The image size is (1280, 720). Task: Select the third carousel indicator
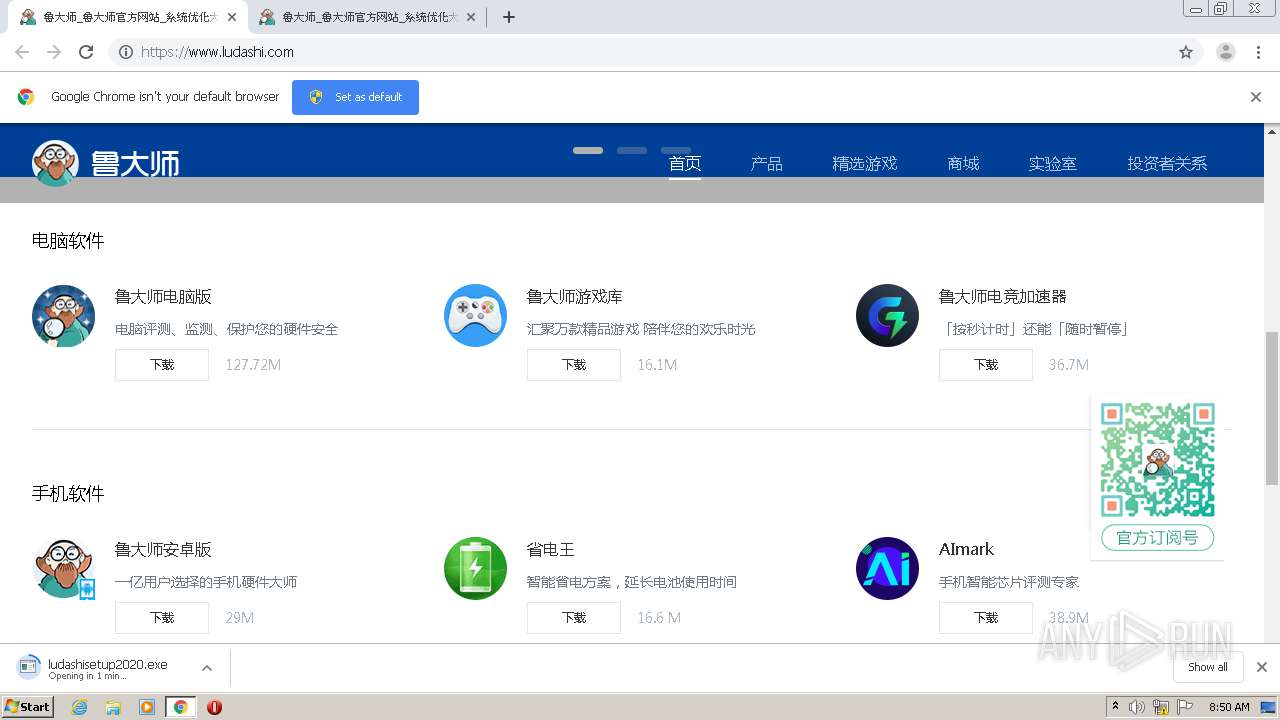click(x=676, y=150)
